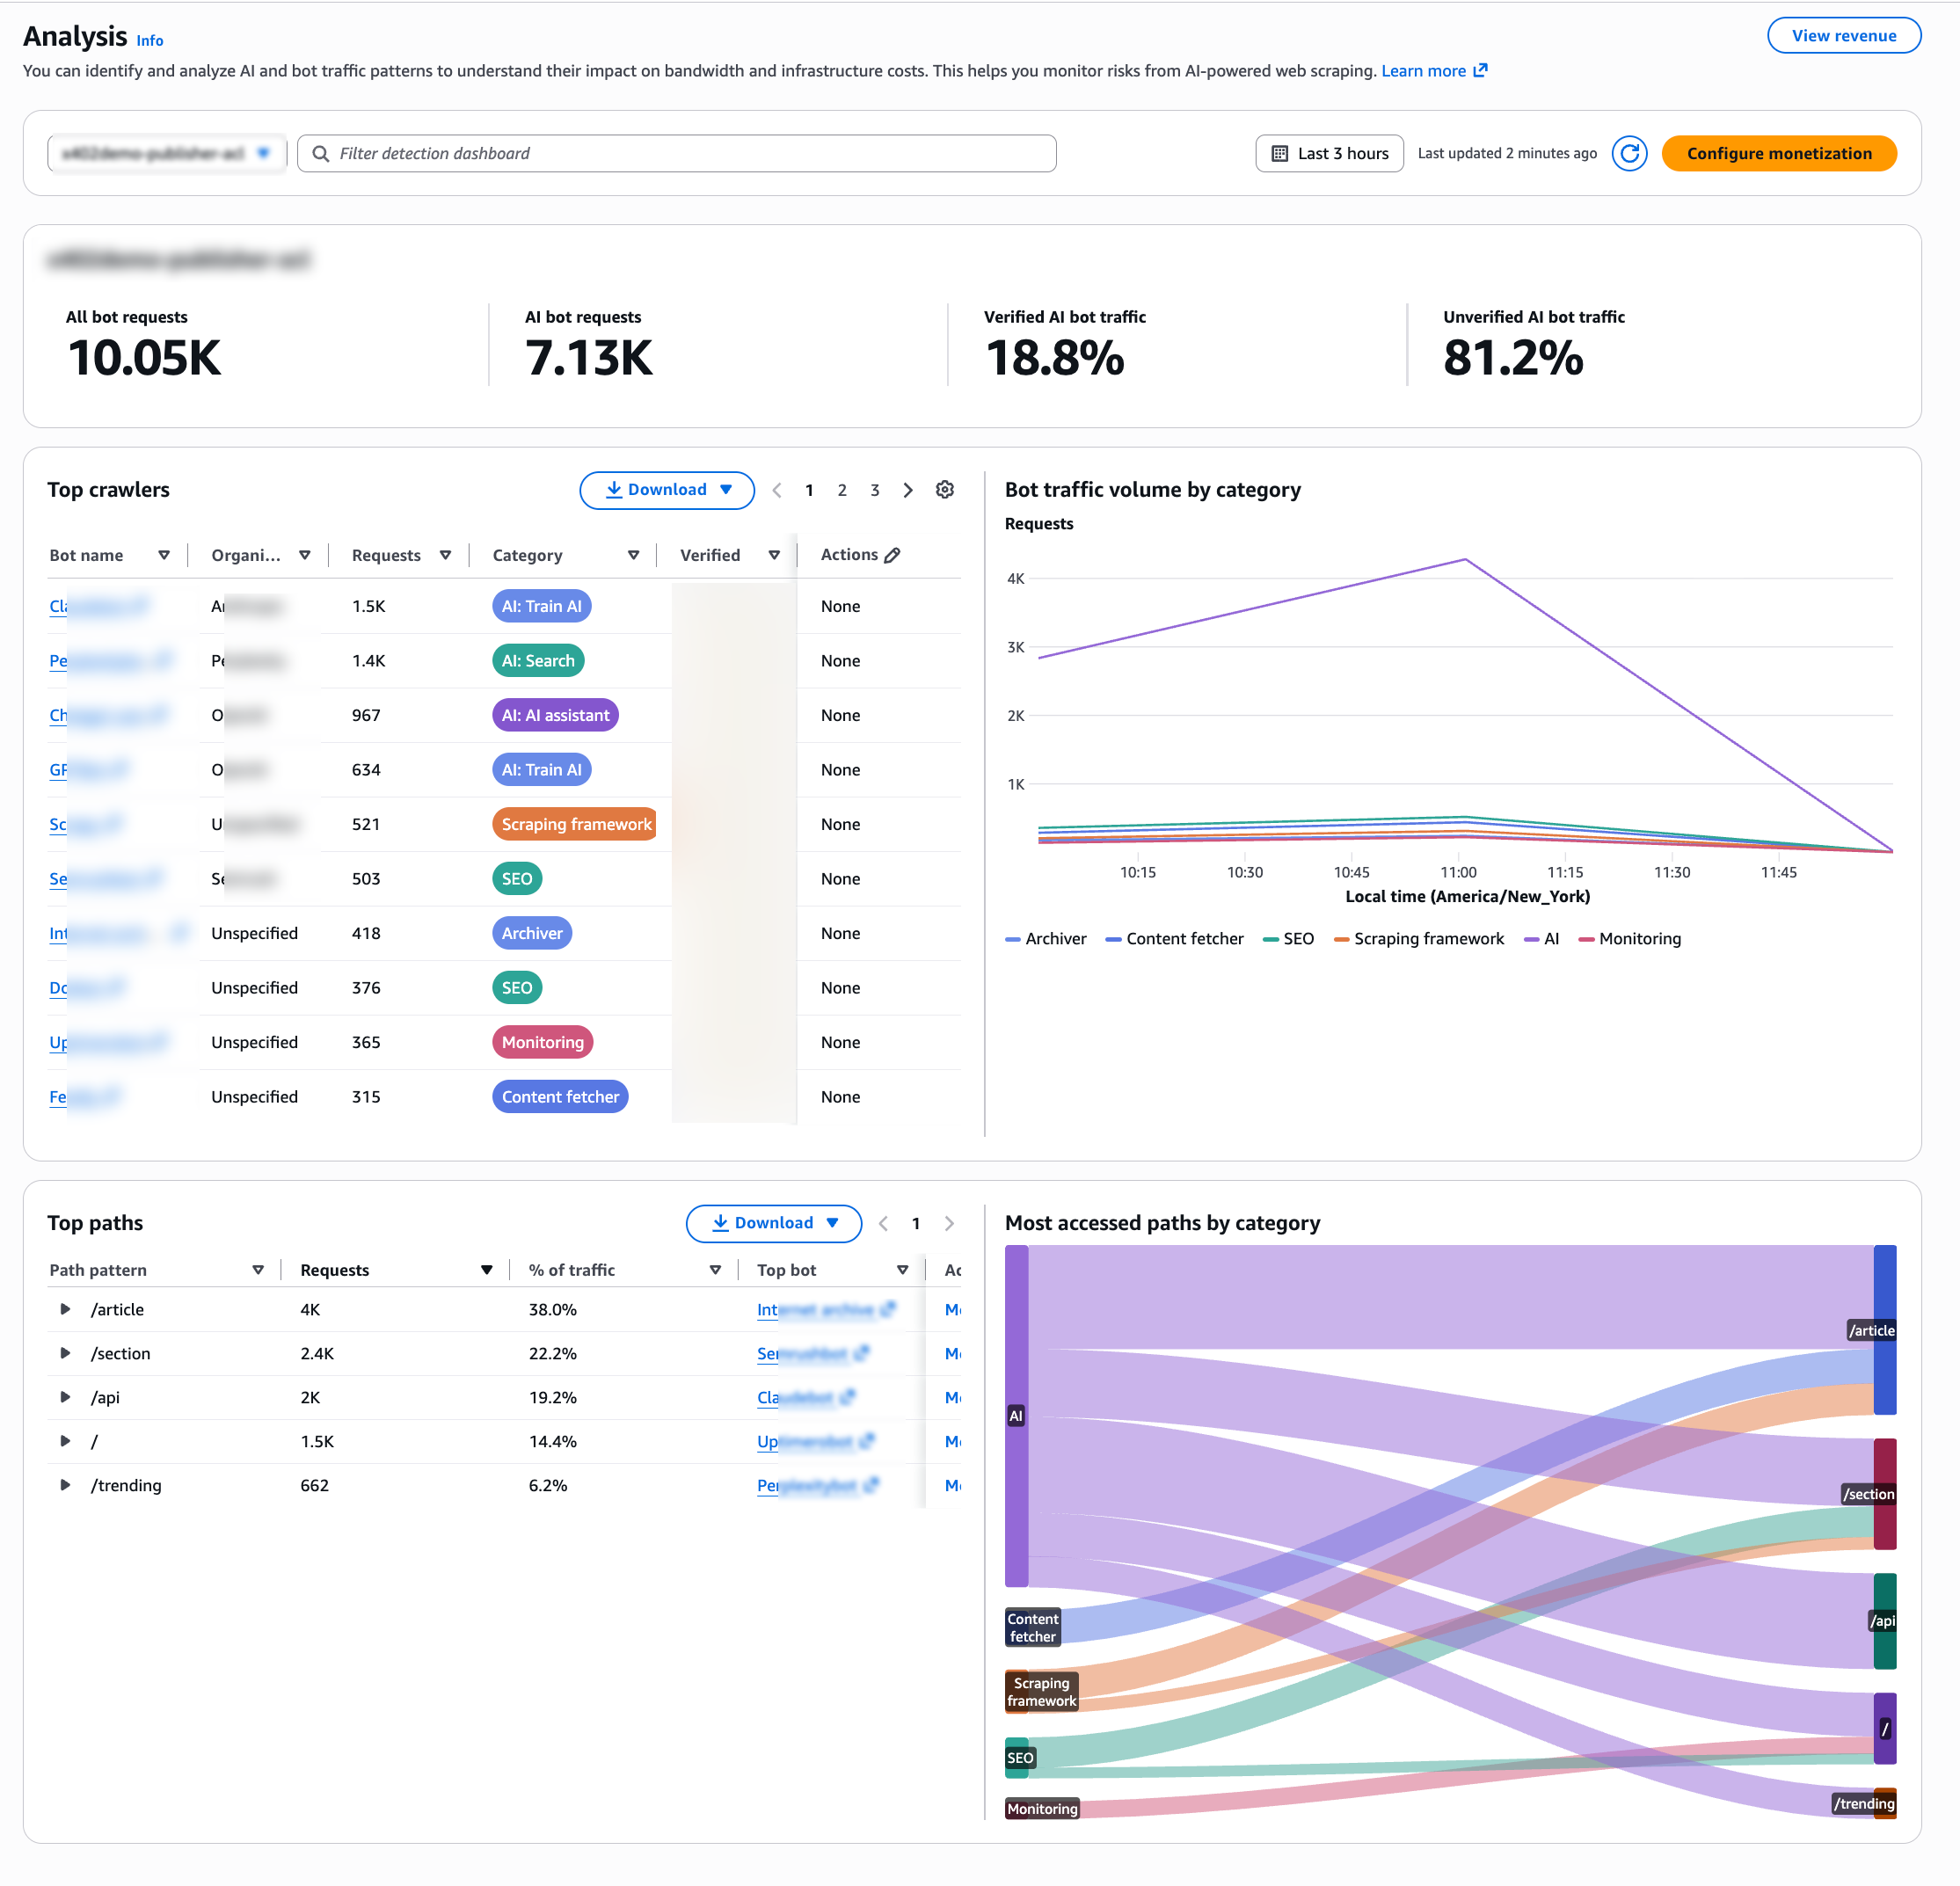Screen dimensions: 1960x1886
Task: Sort Top paths by Requests arrow
Action: 486,1270
